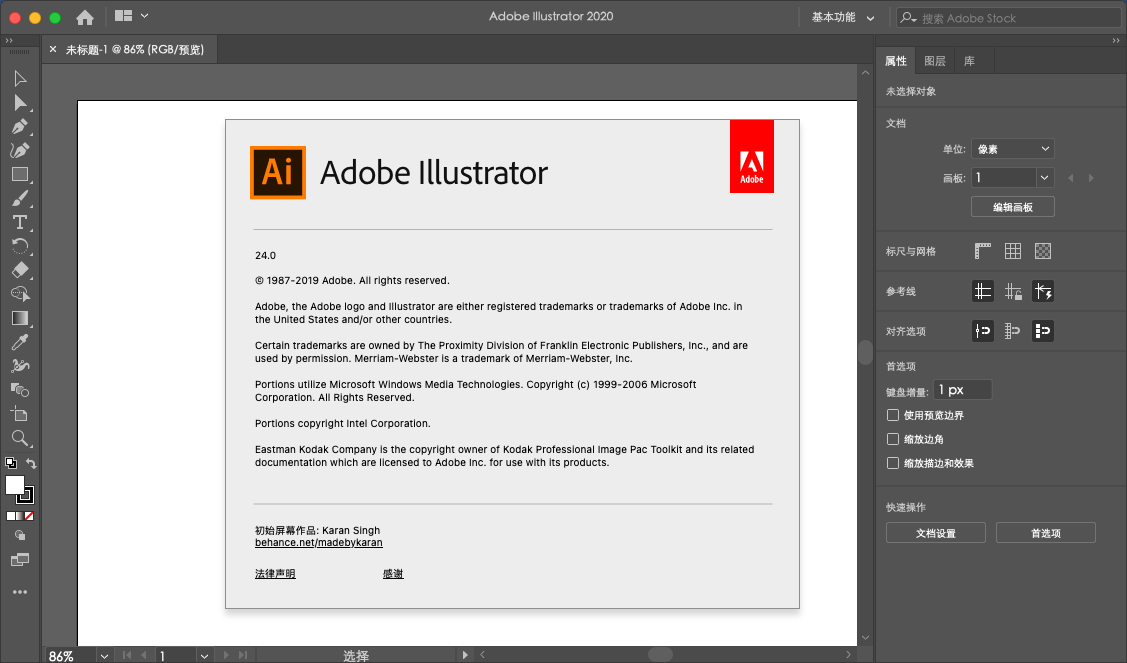The height and width of the screenshot is (663, 1127).
Task: Select the Paintbrush tool
Action: click(x=19, y=198)
